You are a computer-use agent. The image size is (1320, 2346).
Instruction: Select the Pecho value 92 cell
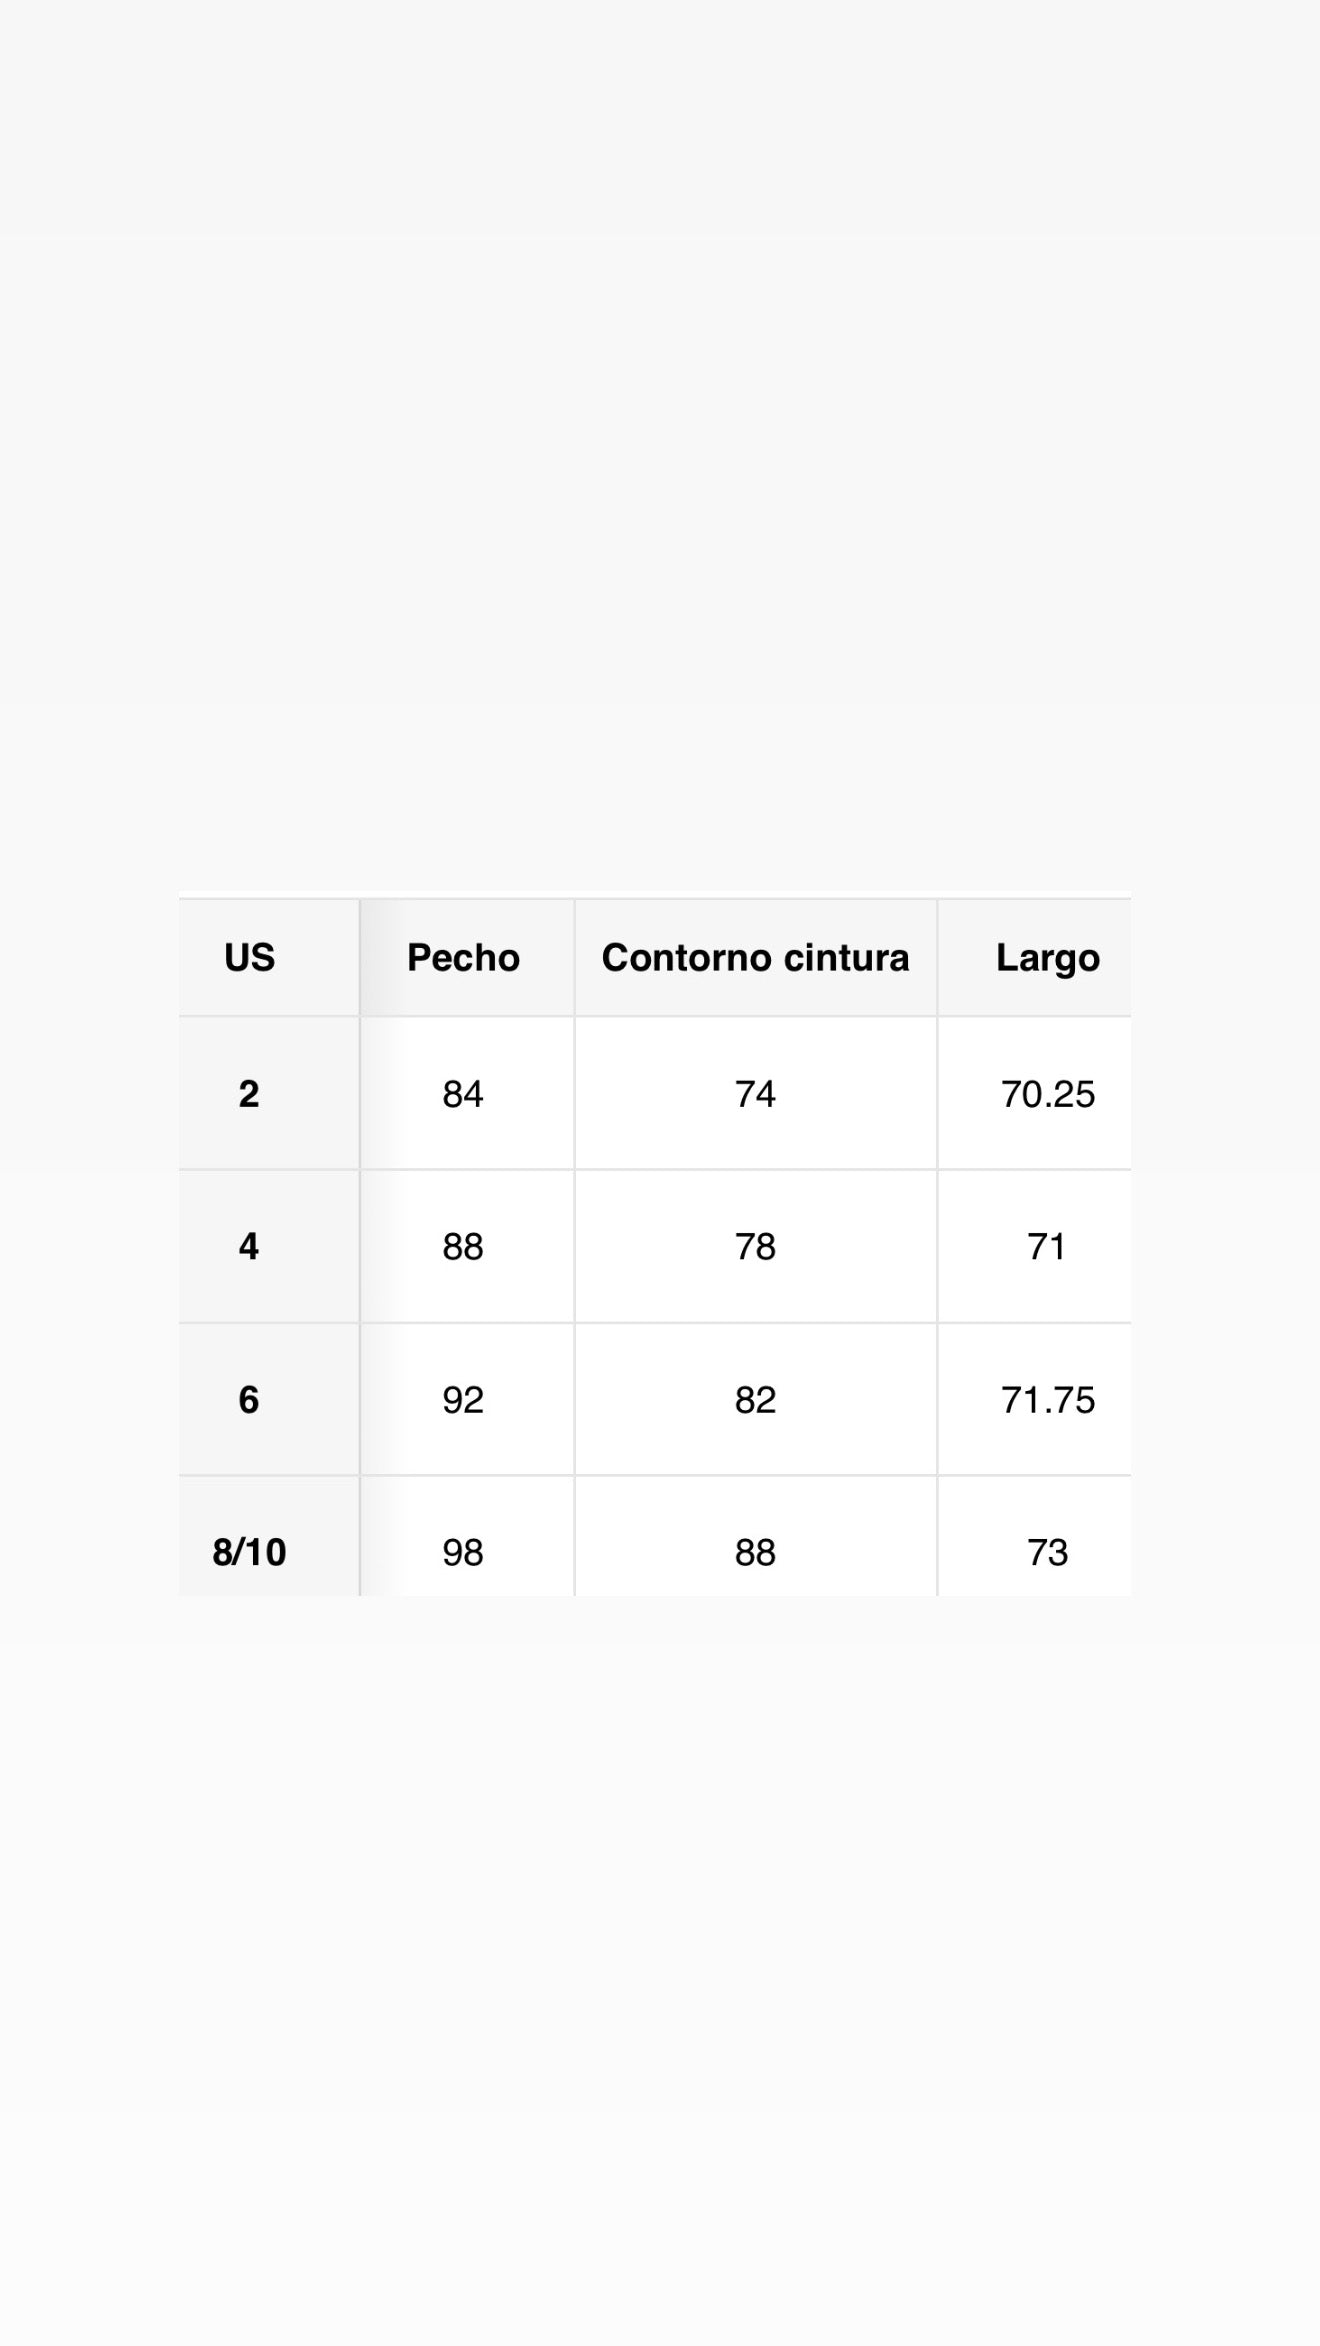463,1400
